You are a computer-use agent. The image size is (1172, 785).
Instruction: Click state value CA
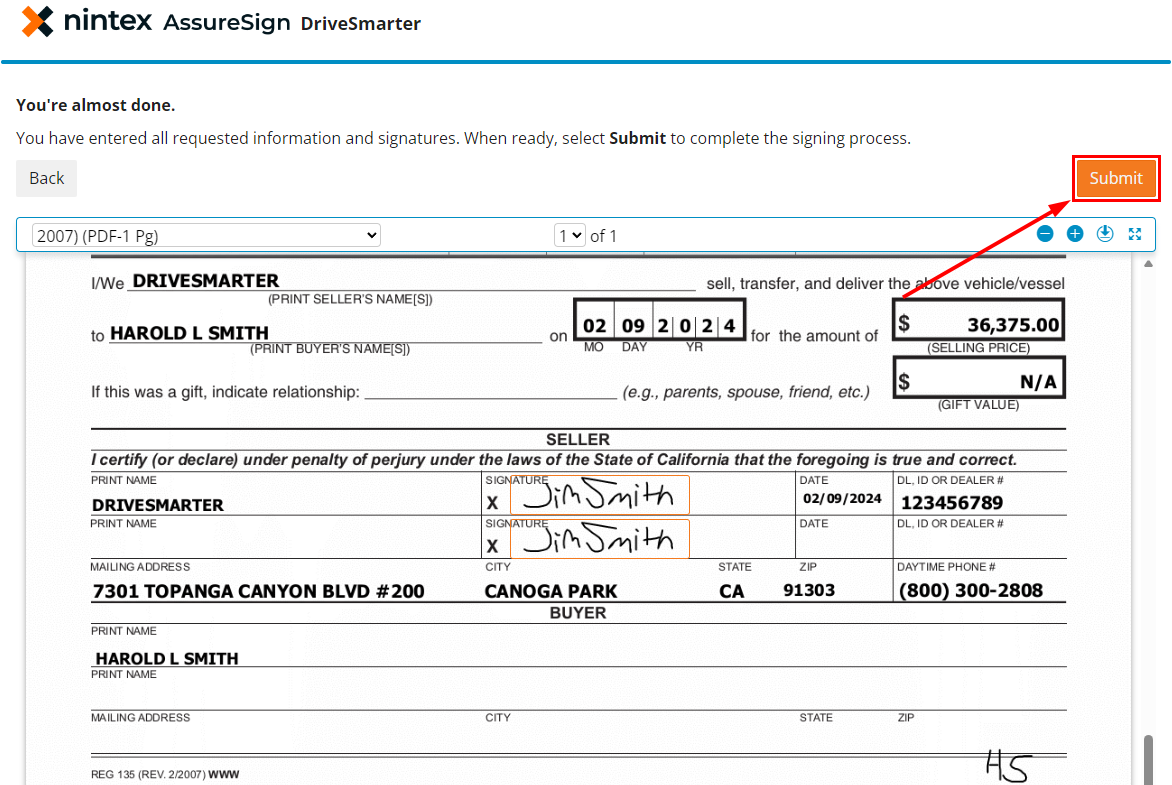[x=732, y=591]
